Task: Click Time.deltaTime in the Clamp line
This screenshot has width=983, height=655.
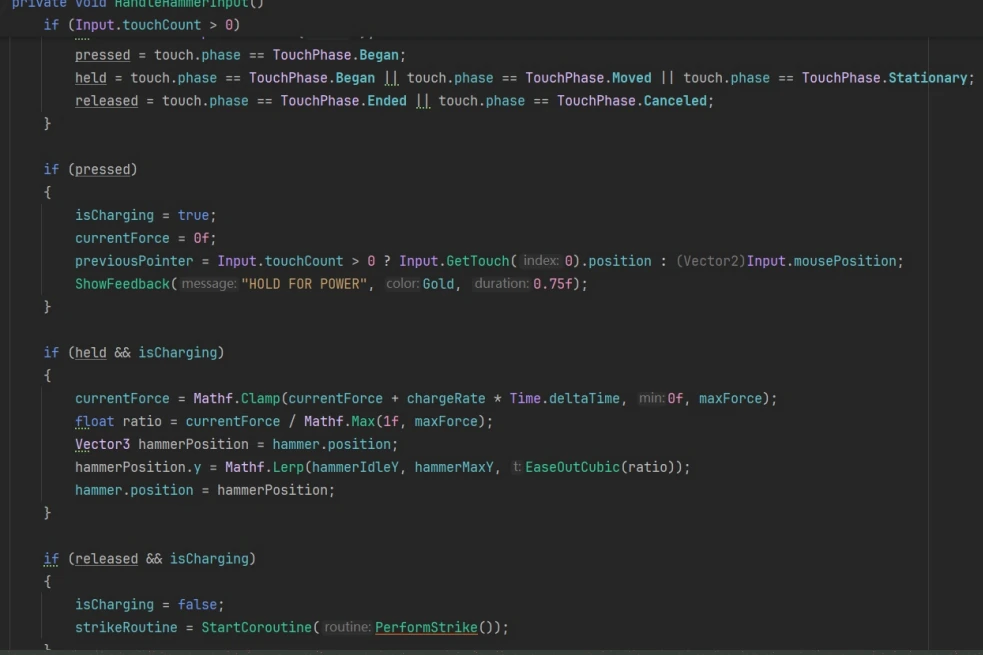Action: click(564, 399)
